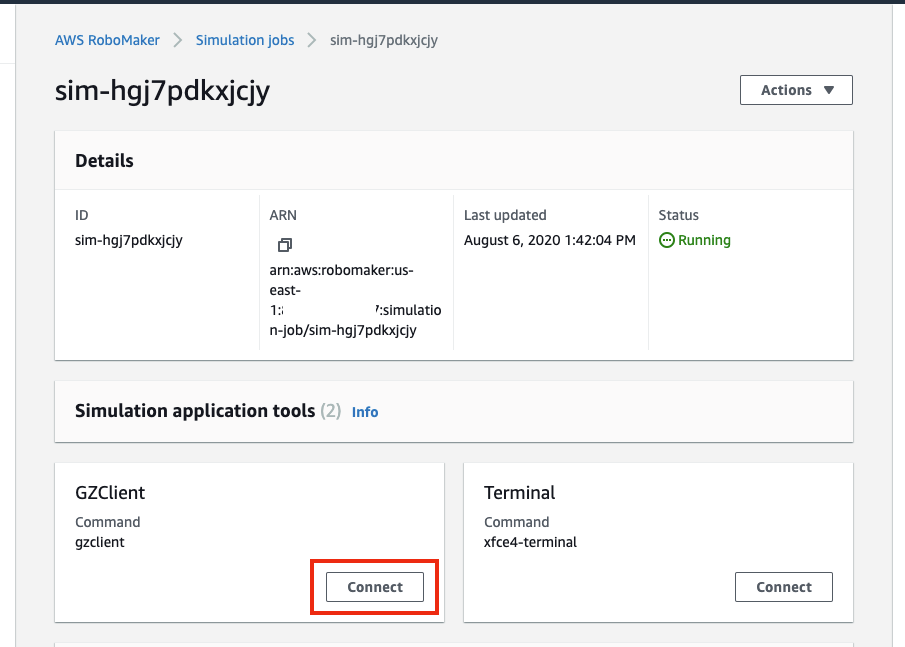The image size is (905, 647).
Task: Select the page title sim-hgj7pdkxjcjy
Action: pyautogui.click(x=162, y=91)
